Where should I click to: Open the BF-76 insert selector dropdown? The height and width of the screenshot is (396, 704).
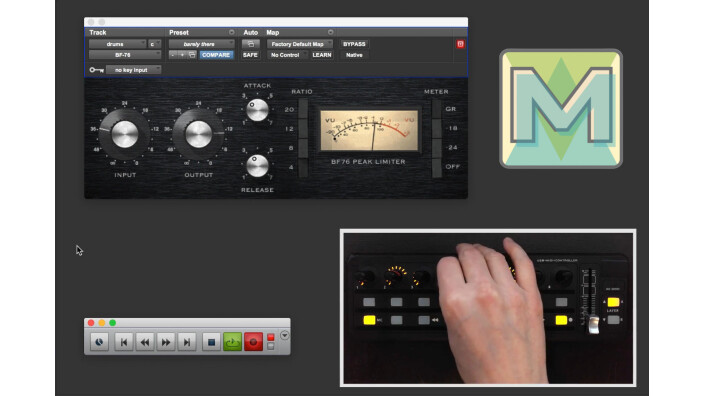click(125, 55)
